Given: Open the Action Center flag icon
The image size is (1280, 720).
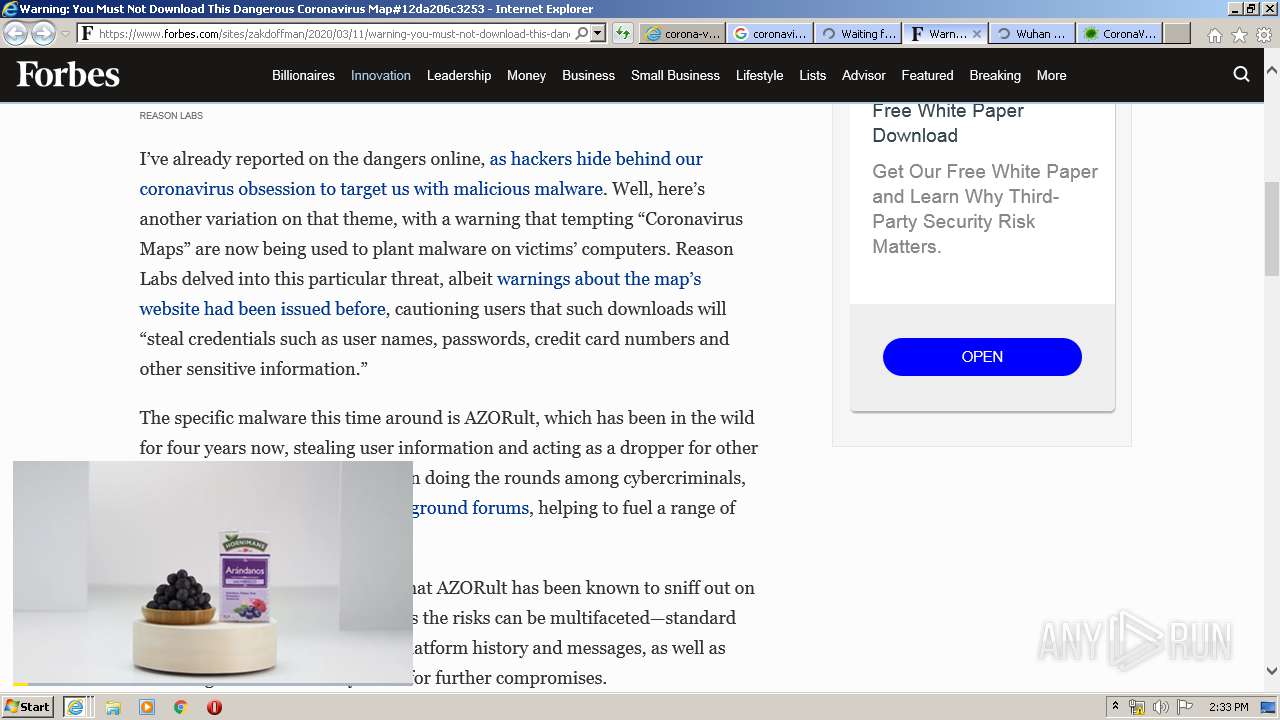Looking at the screenshot, I should coord(1185,707).
